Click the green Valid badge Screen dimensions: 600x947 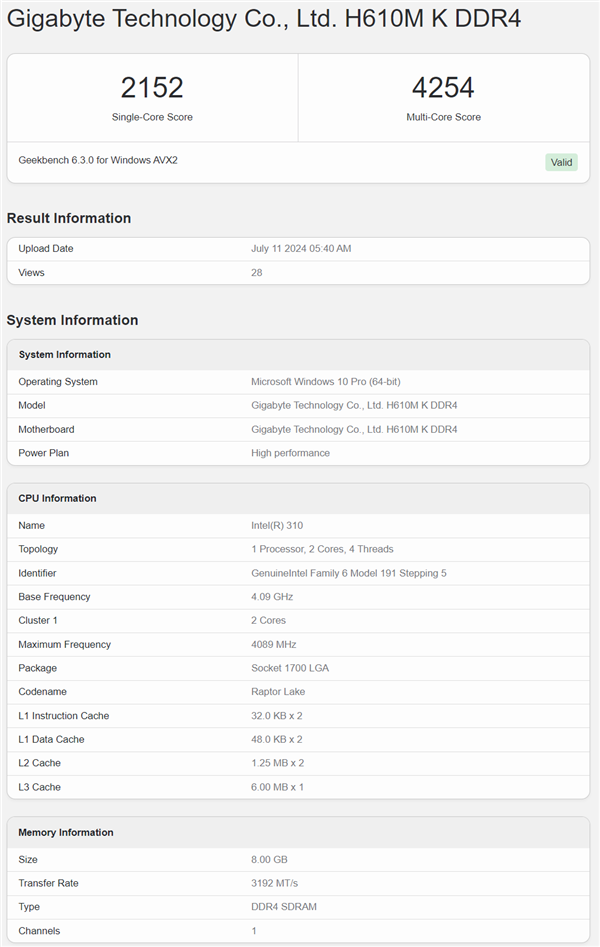(561, 162)
